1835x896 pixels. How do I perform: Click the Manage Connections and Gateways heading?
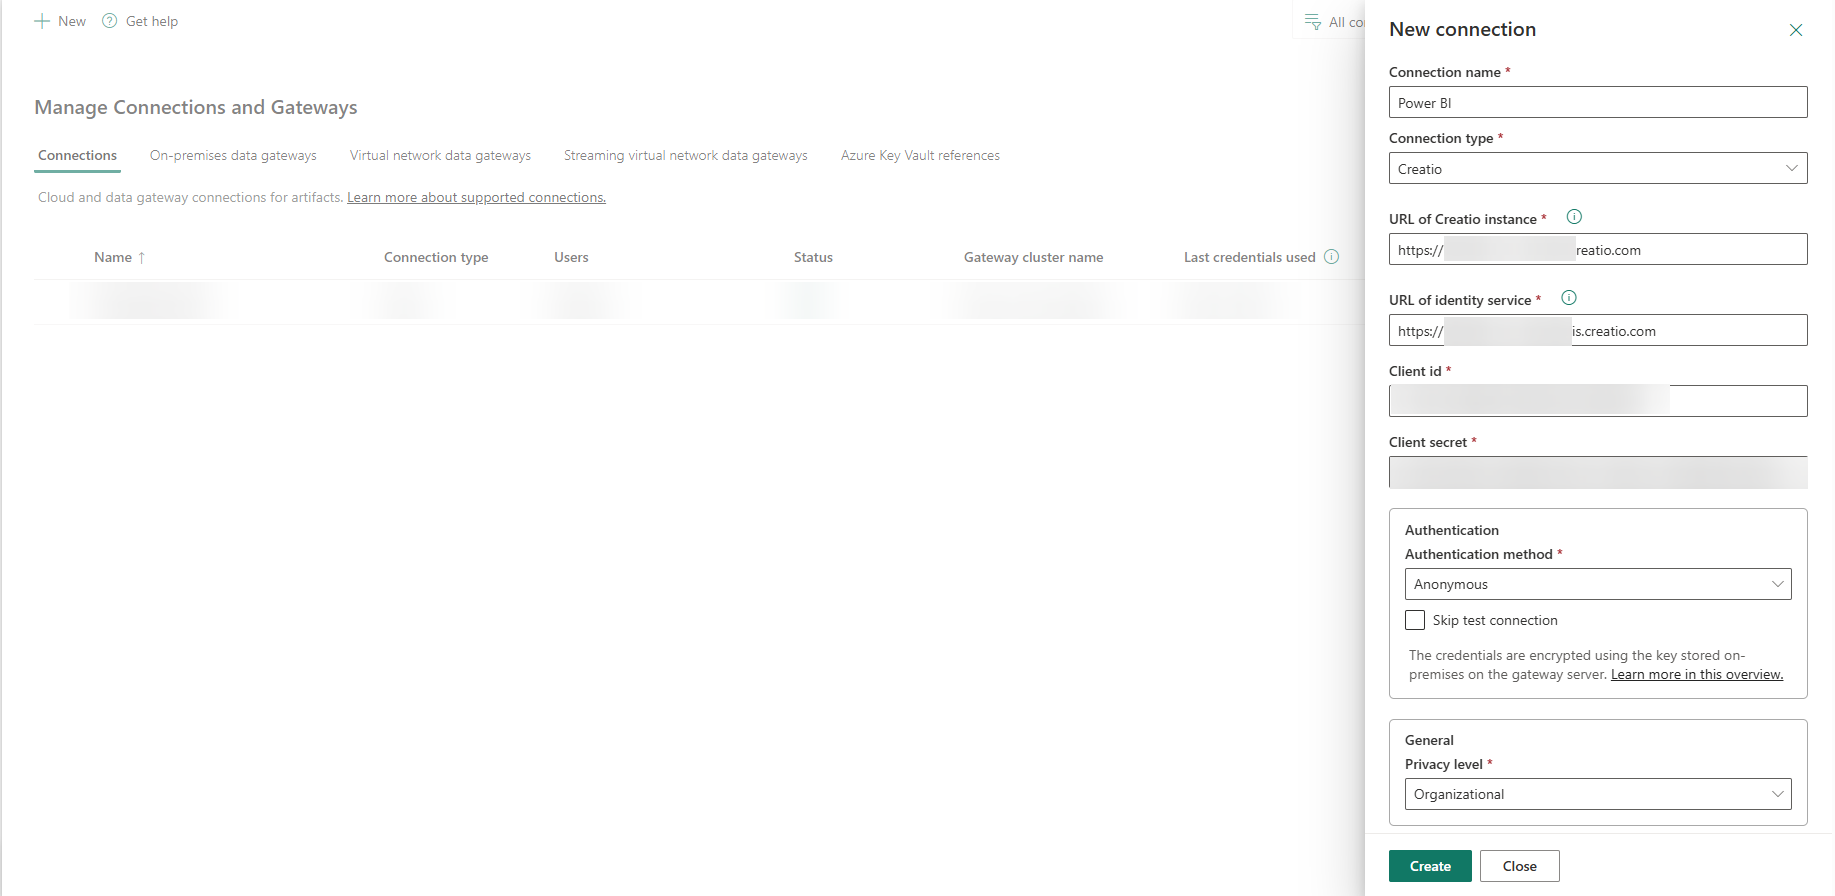click(196, 107)
